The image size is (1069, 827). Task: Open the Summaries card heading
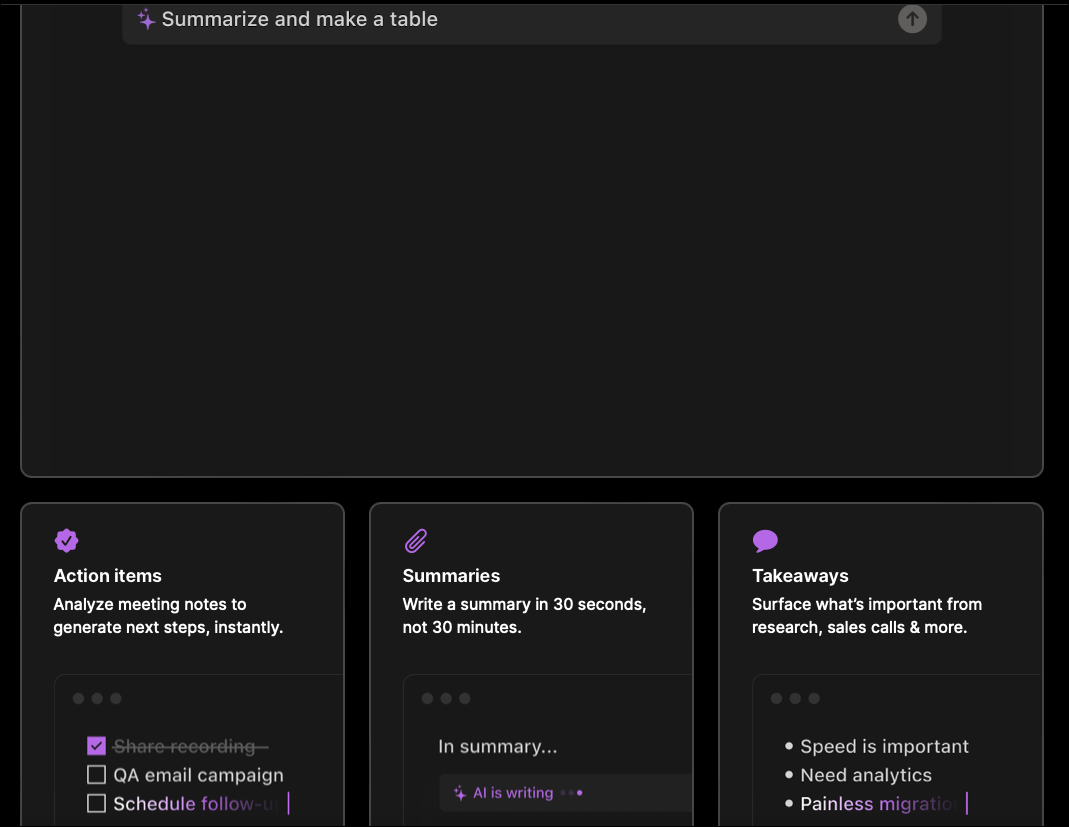pyautogui.click(x=451, y=576)
